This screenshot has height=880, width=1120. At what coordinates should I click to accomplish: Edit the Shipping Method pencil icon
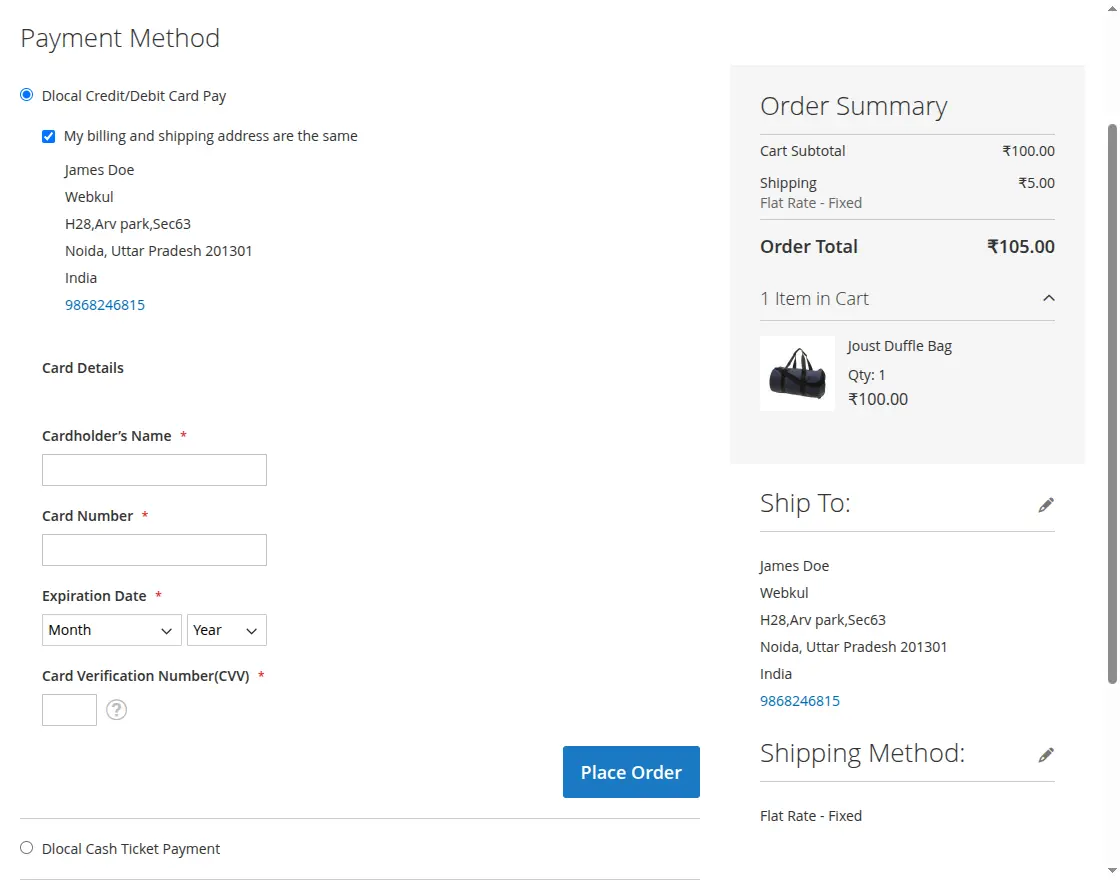[x=1046, y=755]
